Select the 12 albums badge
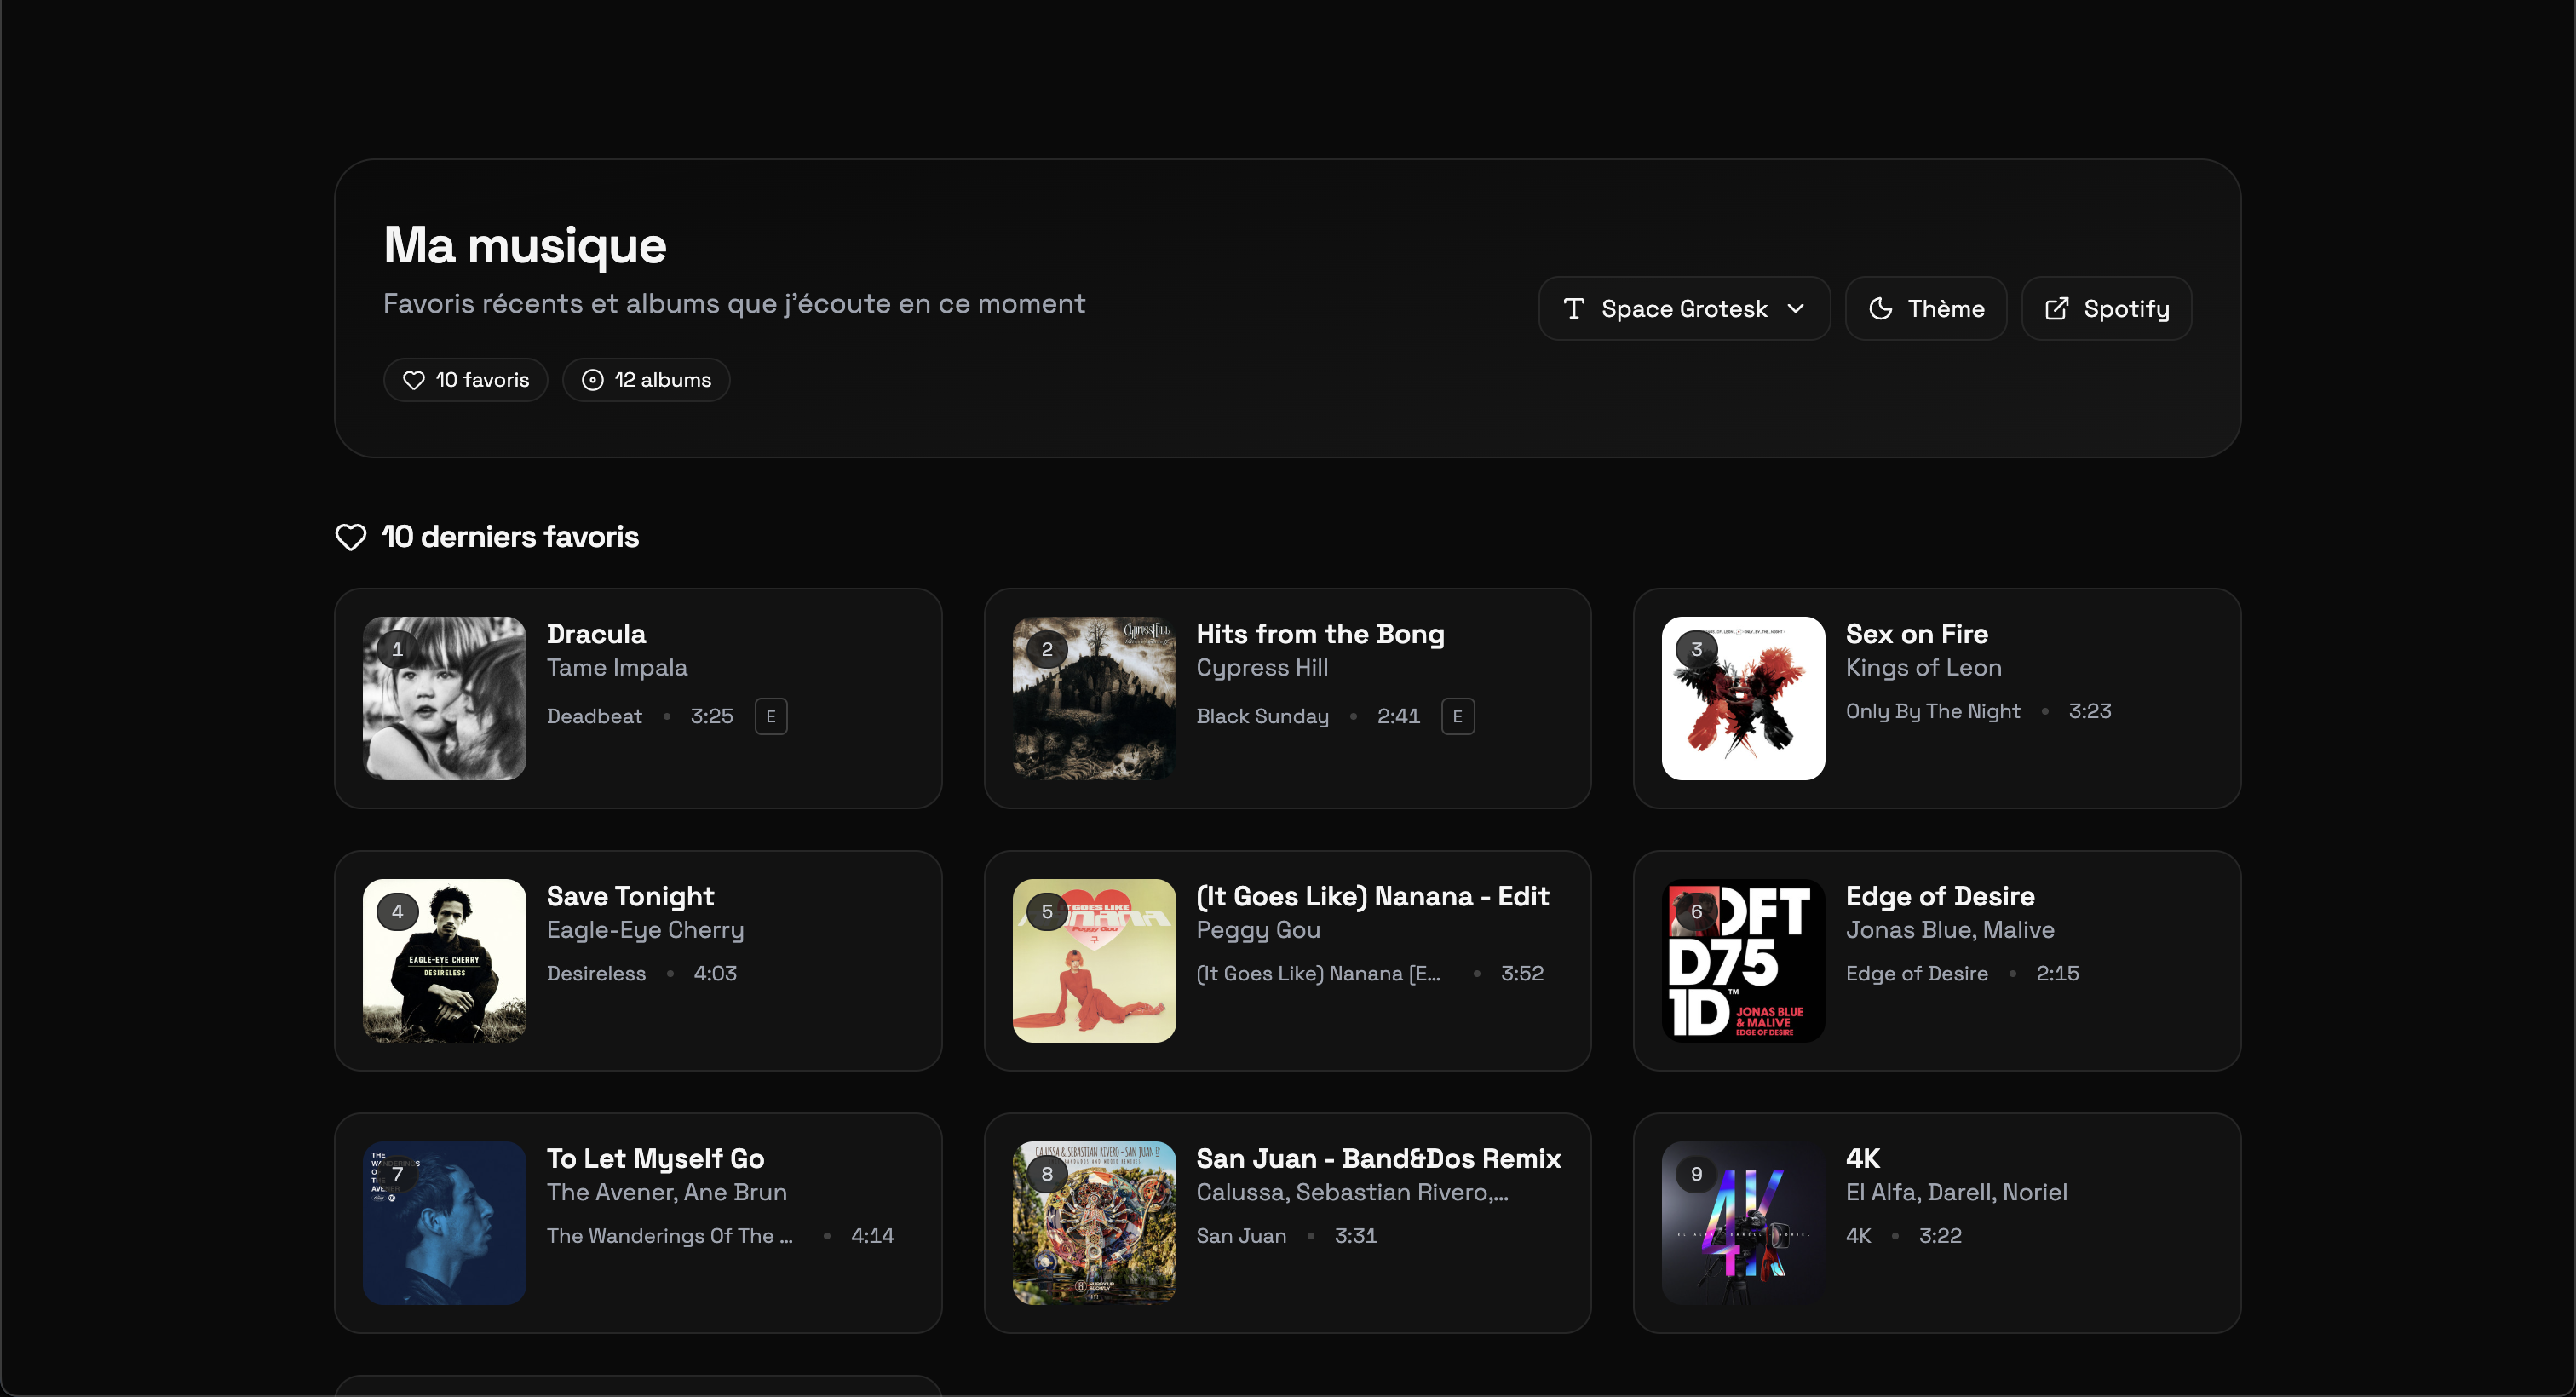This screenshot has height=1397, width=2576. coord(646,380)
